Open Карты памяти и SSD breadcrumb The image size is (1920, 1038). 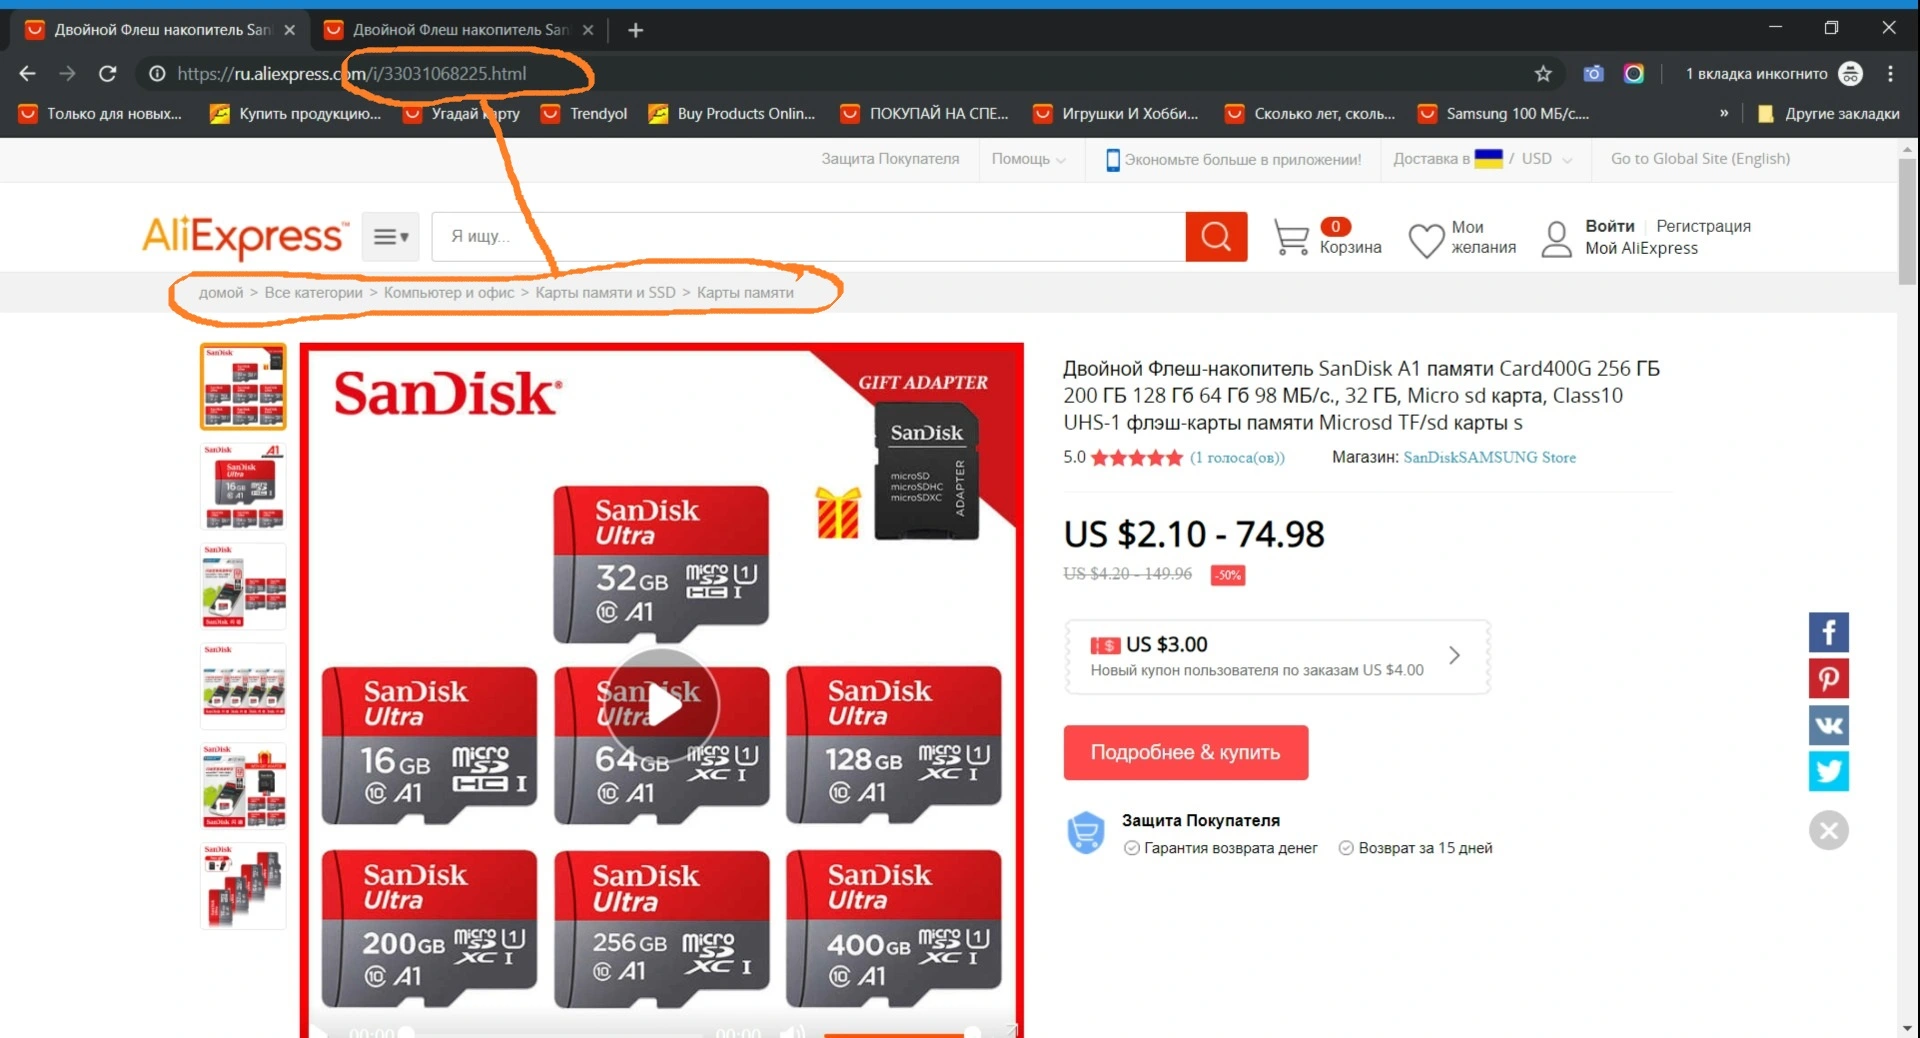coord(605,293)
